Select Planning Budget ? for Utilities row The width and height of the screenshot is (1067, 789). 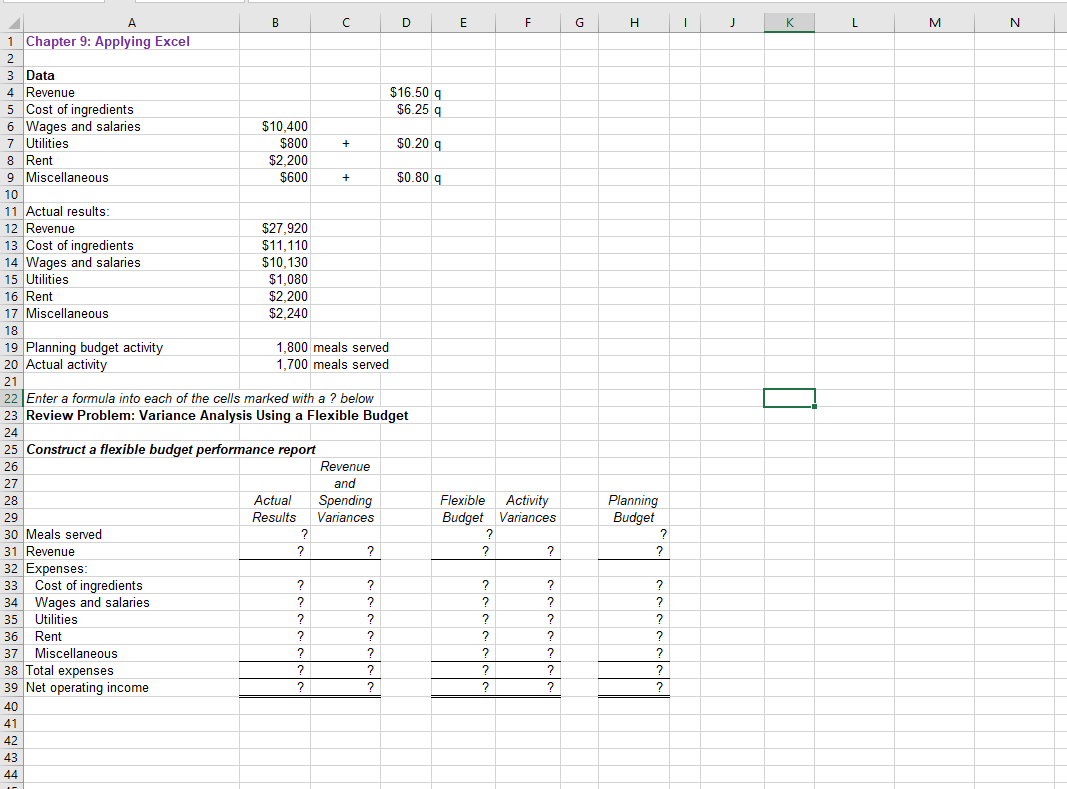point(634,620)
